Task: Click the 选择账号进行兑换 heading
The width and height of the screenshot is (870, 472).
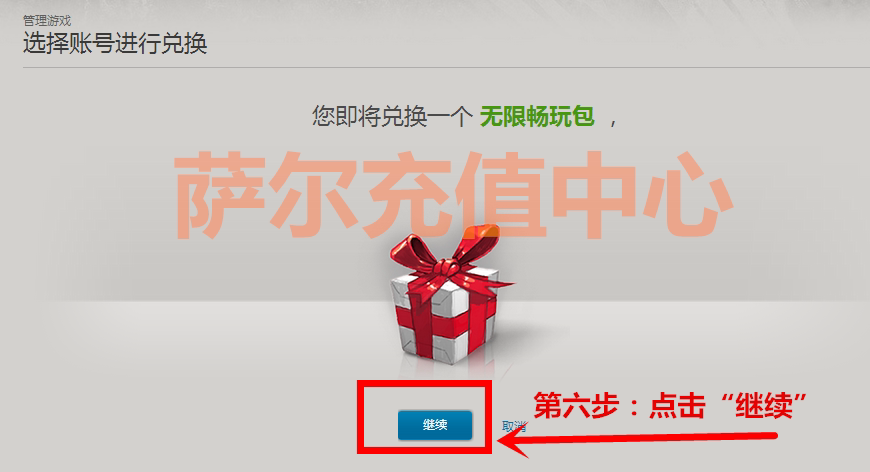Action: (115, 43)
